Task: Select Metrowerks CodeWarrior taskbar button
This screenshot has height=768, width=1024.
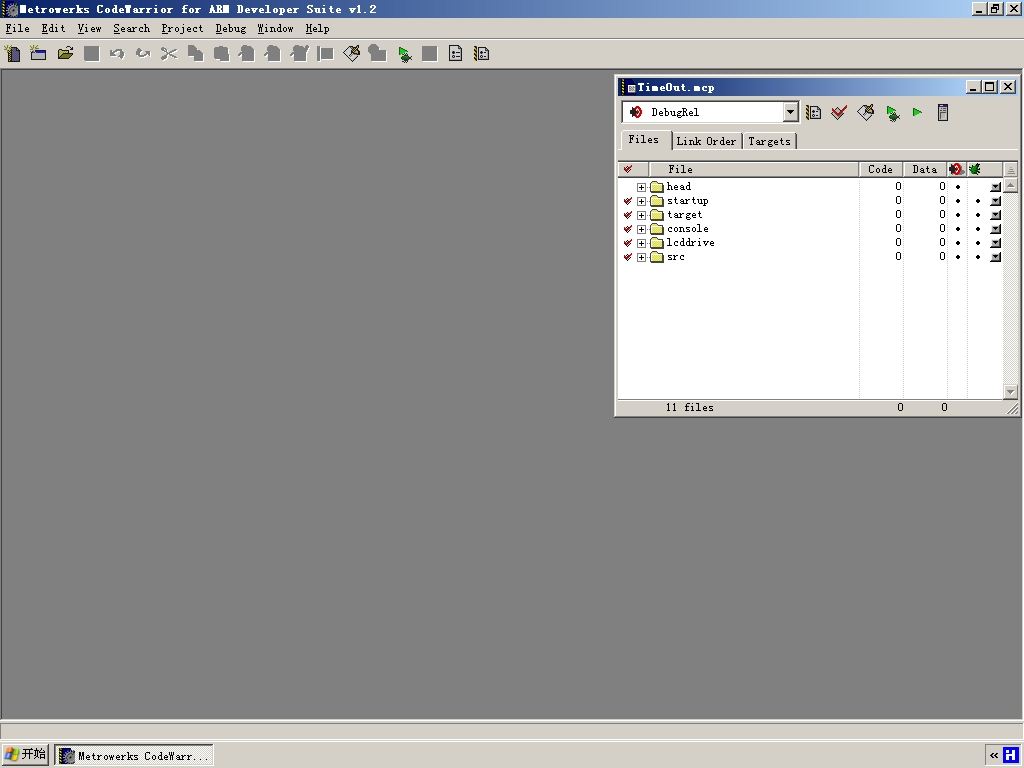Action: (x=134, y=756)
